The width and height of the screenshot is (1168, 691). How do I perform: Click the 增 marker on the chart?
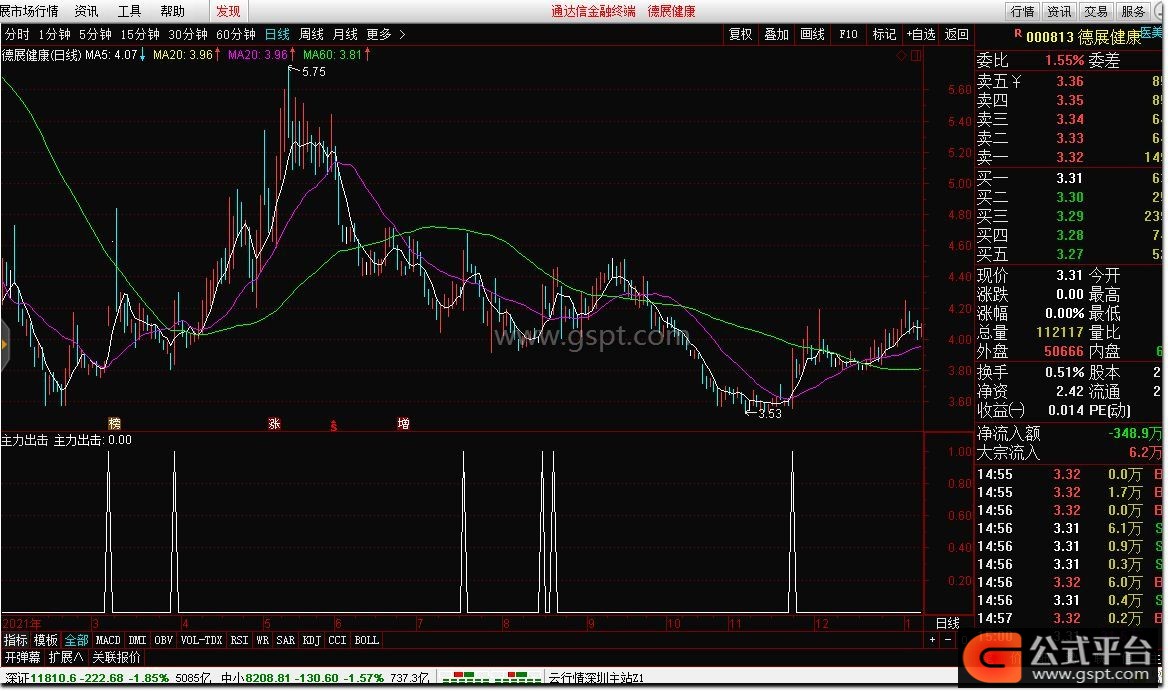point(403,424)
